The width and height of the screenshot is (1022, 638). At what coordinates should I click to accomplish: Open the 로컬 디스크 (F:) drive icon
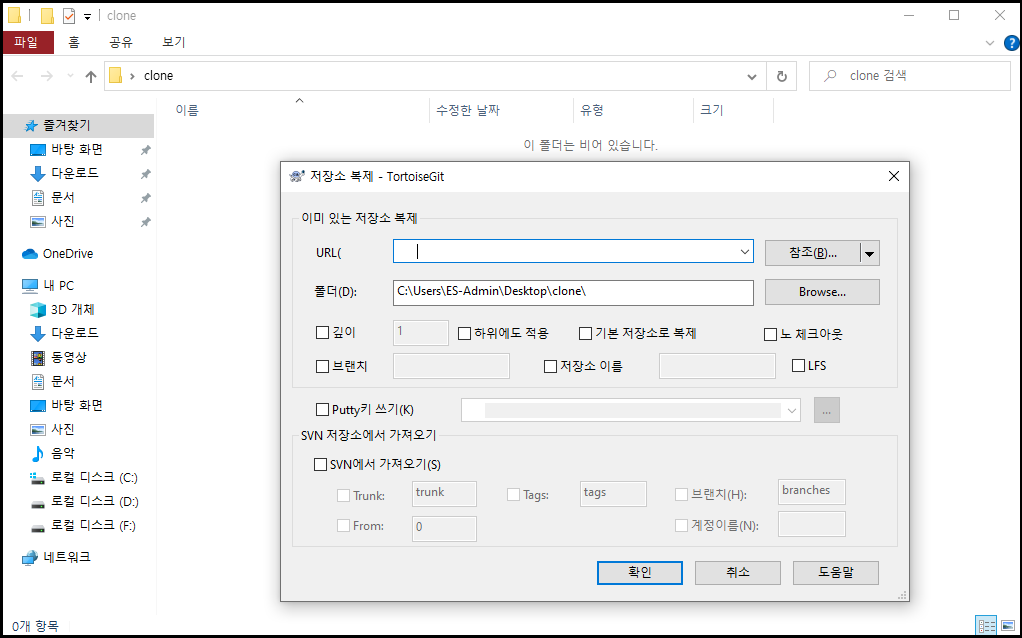point(38,526)
